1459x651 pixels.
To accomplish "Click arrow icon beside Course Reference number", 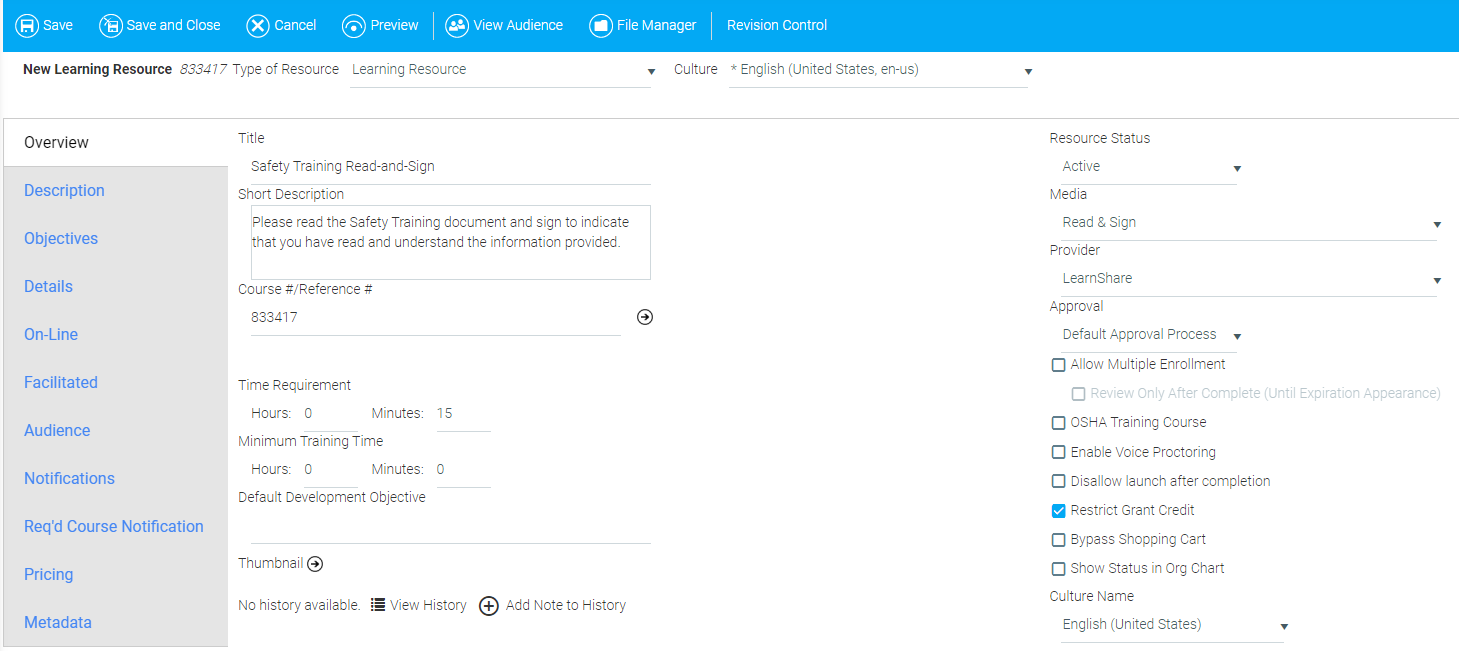I will point(645,317).
